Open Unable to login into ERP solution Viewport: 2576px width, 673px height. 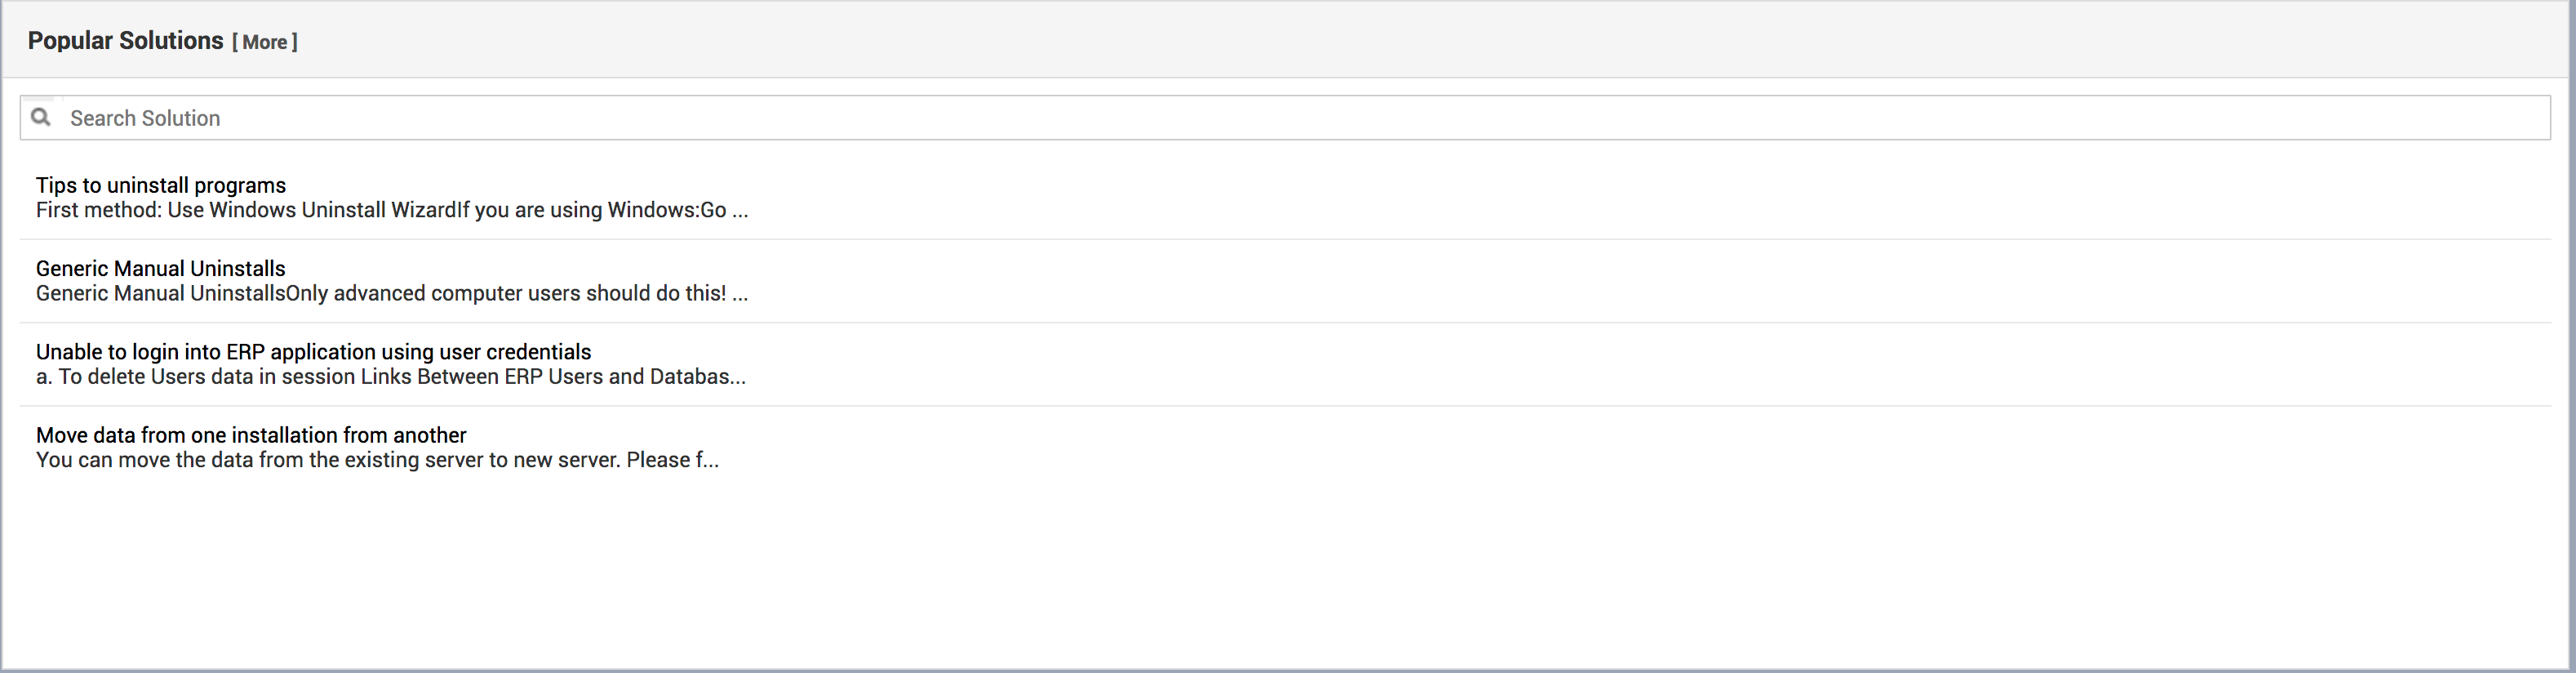click(313, 352)
